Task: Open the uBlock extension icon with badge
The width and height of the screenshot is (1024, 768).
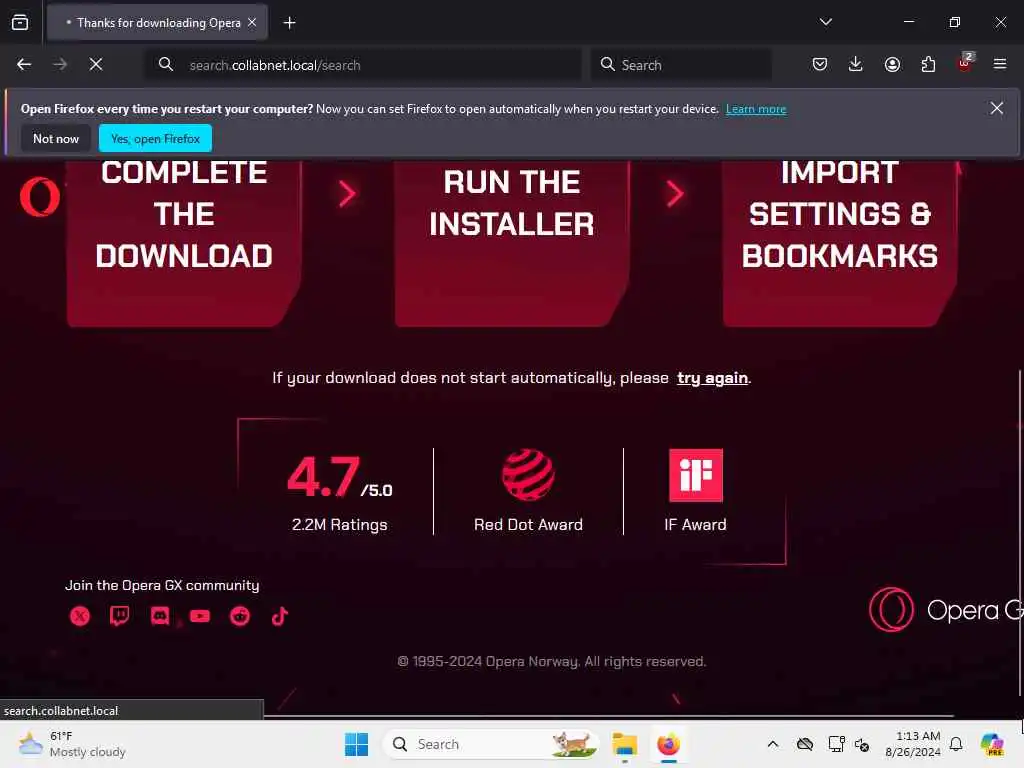Action: (965, 63)
